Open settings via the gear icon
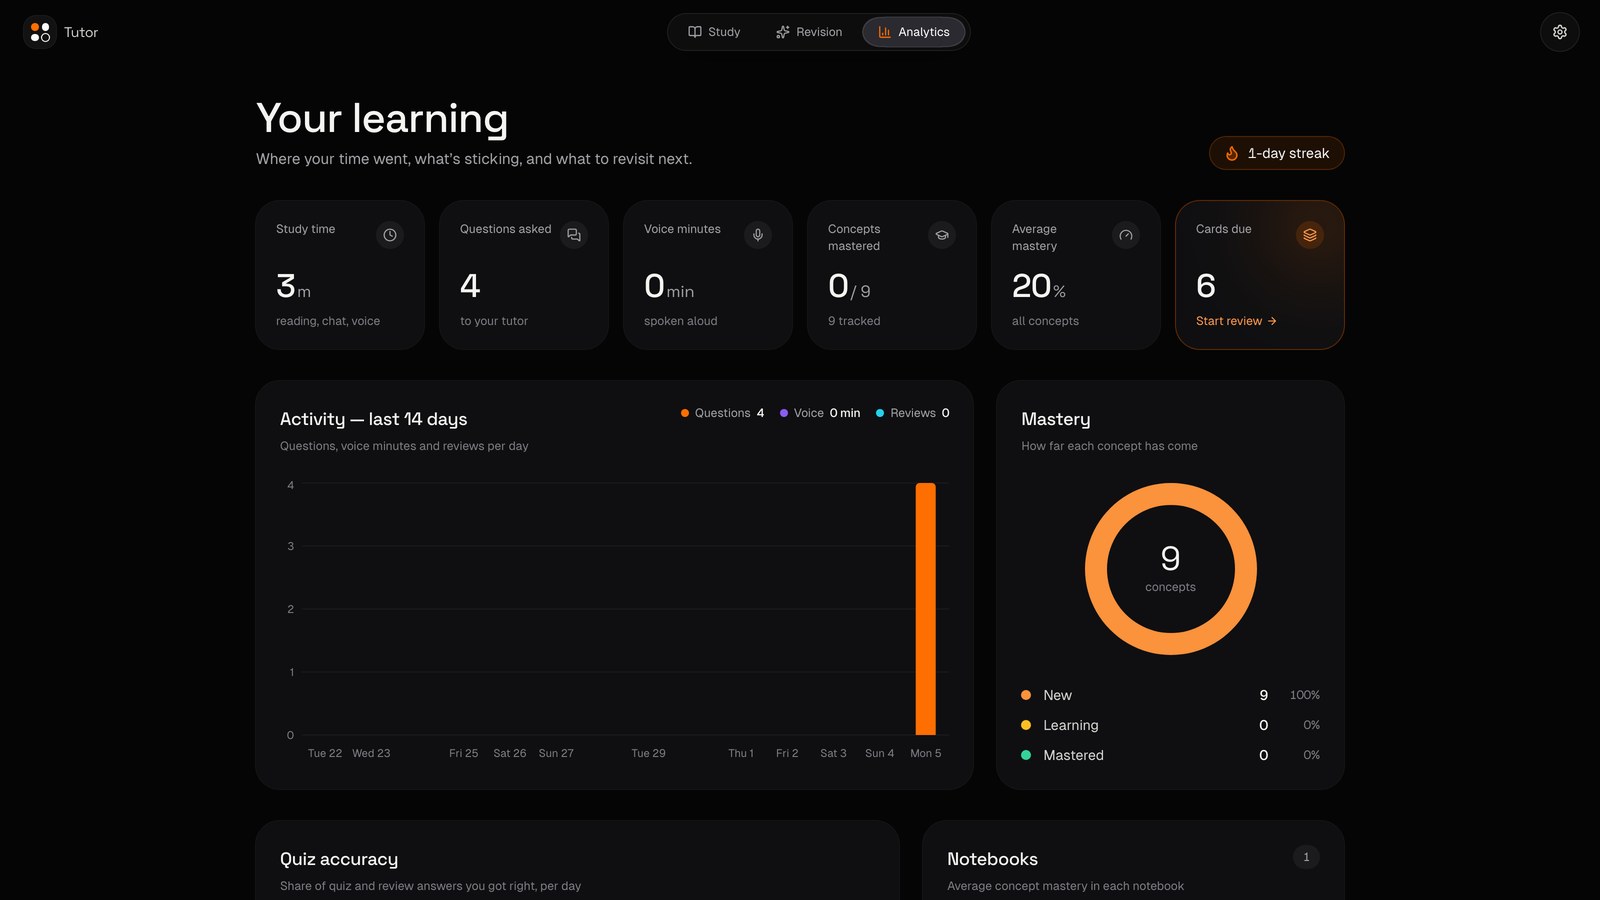 (1559, 32)
